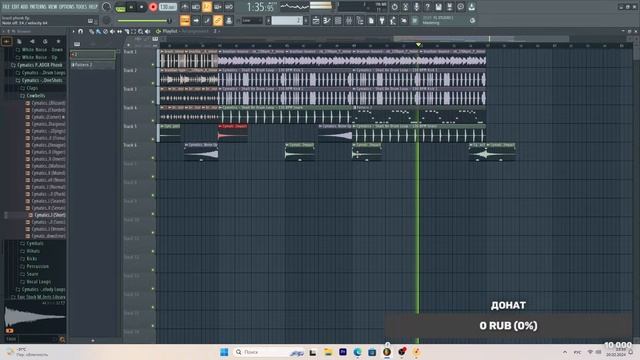The image size is (640, 360).
Task: Click the one-click audio recording microphone icon
Action: point(416,7)
